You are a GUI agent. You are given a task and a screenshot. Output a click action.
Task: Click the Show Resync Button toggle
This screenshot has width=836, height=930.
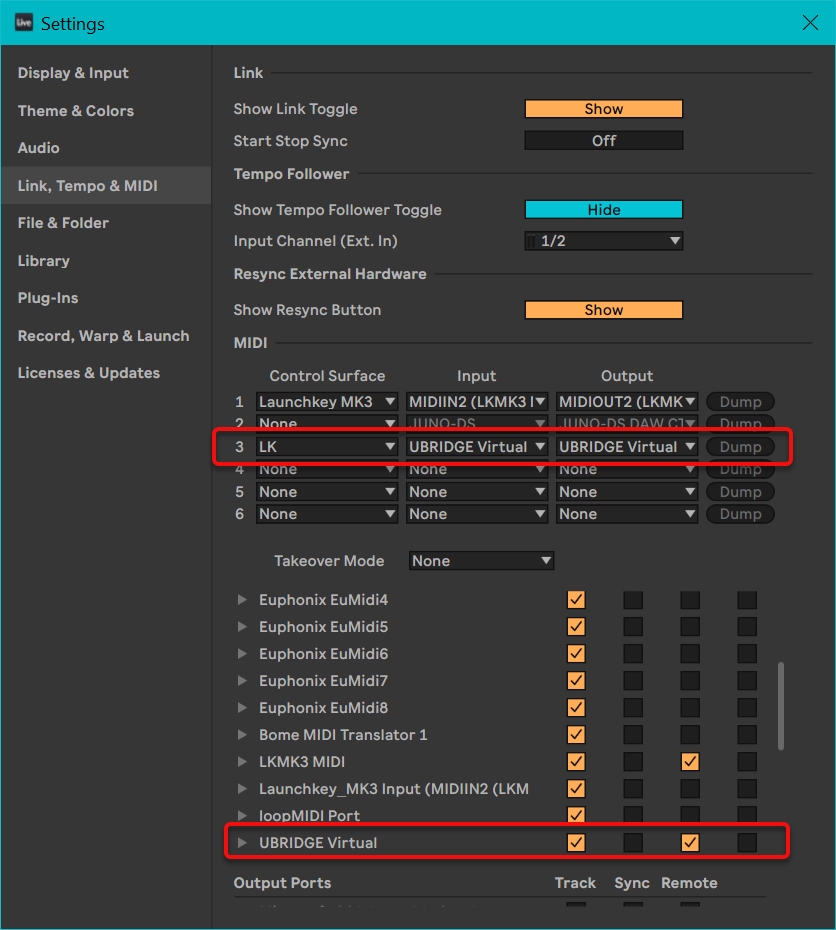pyautogui.click(x=603, y=310)
